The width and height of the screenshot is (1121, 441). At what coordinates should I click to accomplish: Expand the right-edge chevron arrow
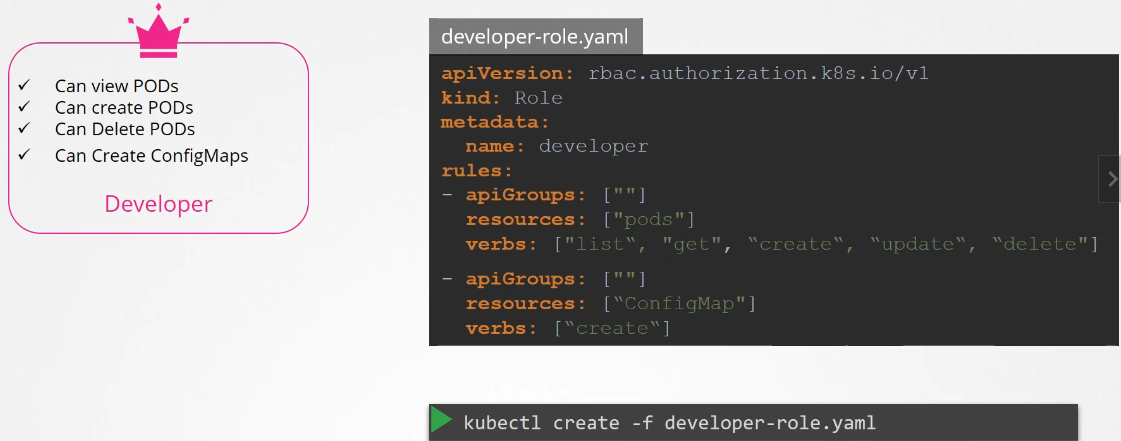pos(1112,179)
